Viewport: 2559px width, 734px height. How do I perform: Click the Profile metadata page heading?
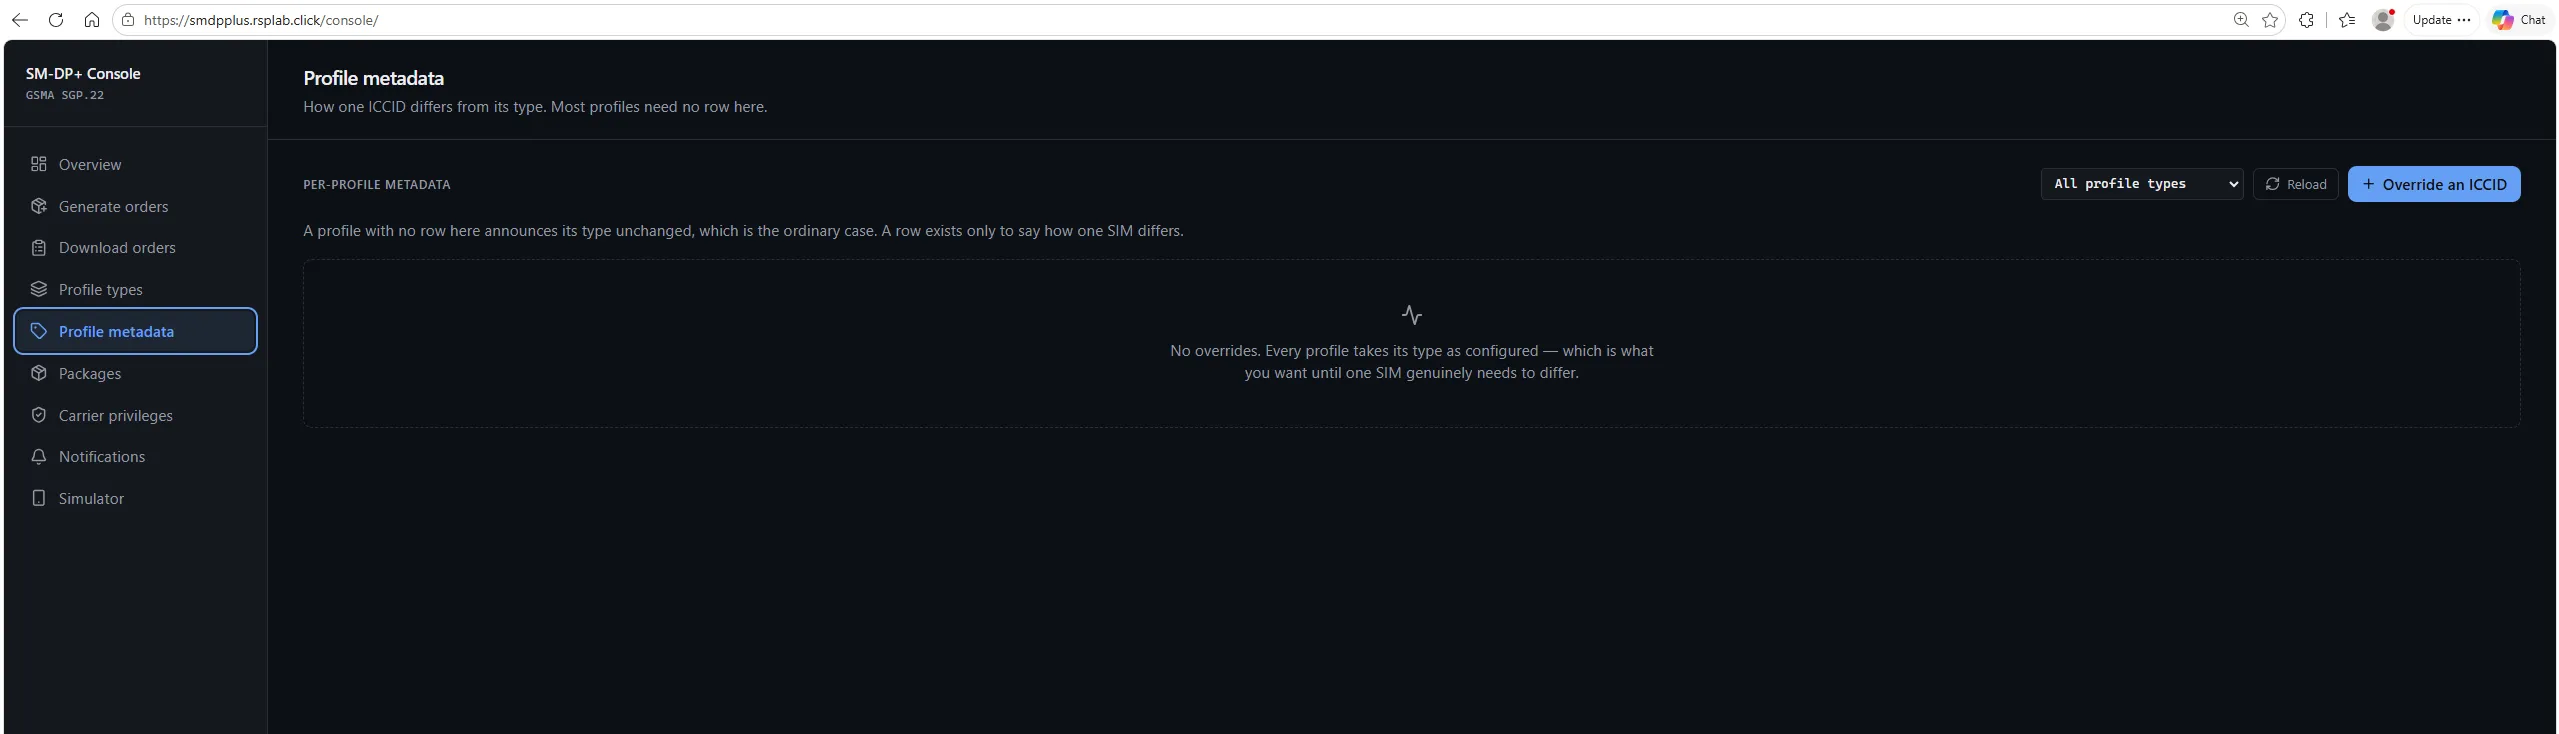pos(373,78)
